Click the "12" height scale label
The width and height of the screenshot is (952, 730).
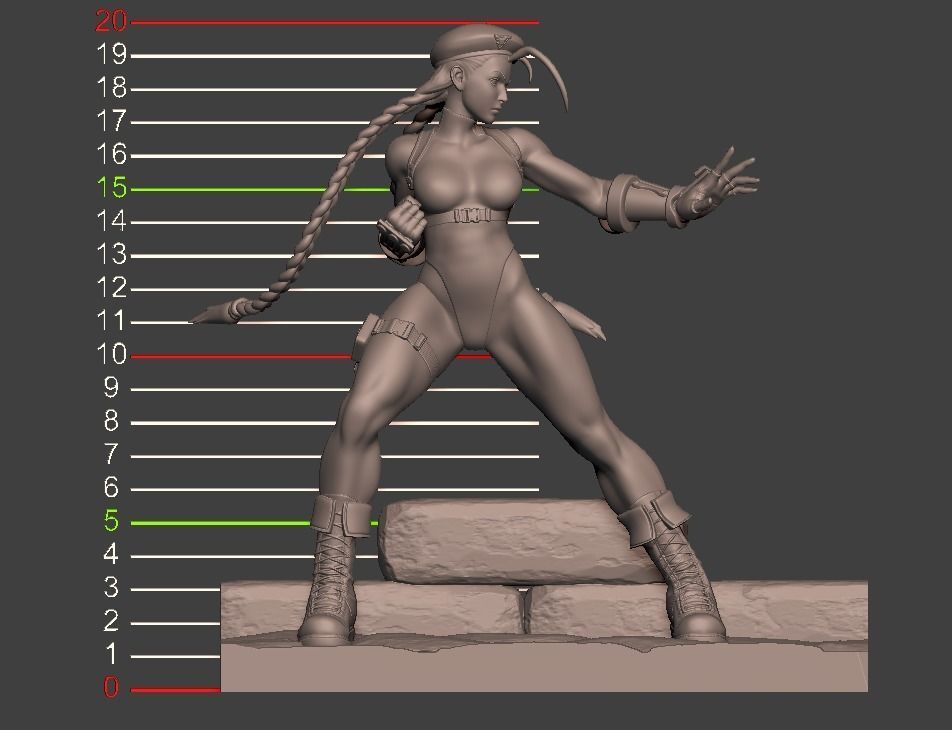coord(112,288)
